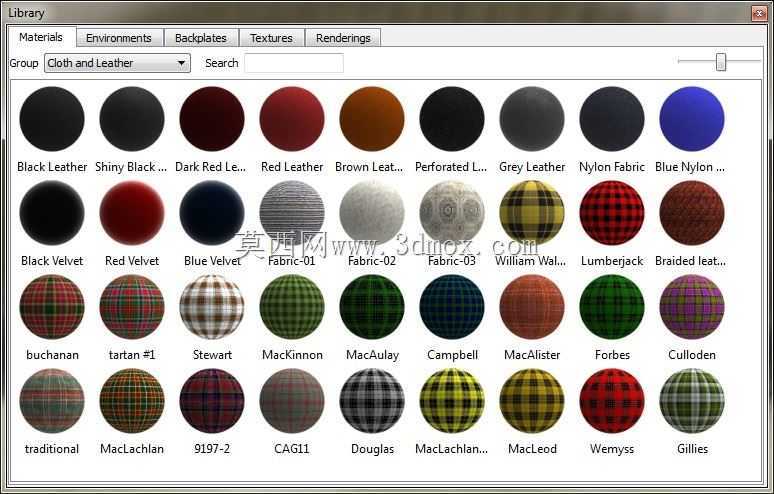Screen dimensions: 774x494
Task: Switch to the Backplates tab
Action: pyautogui.click(x=201, y=38)
